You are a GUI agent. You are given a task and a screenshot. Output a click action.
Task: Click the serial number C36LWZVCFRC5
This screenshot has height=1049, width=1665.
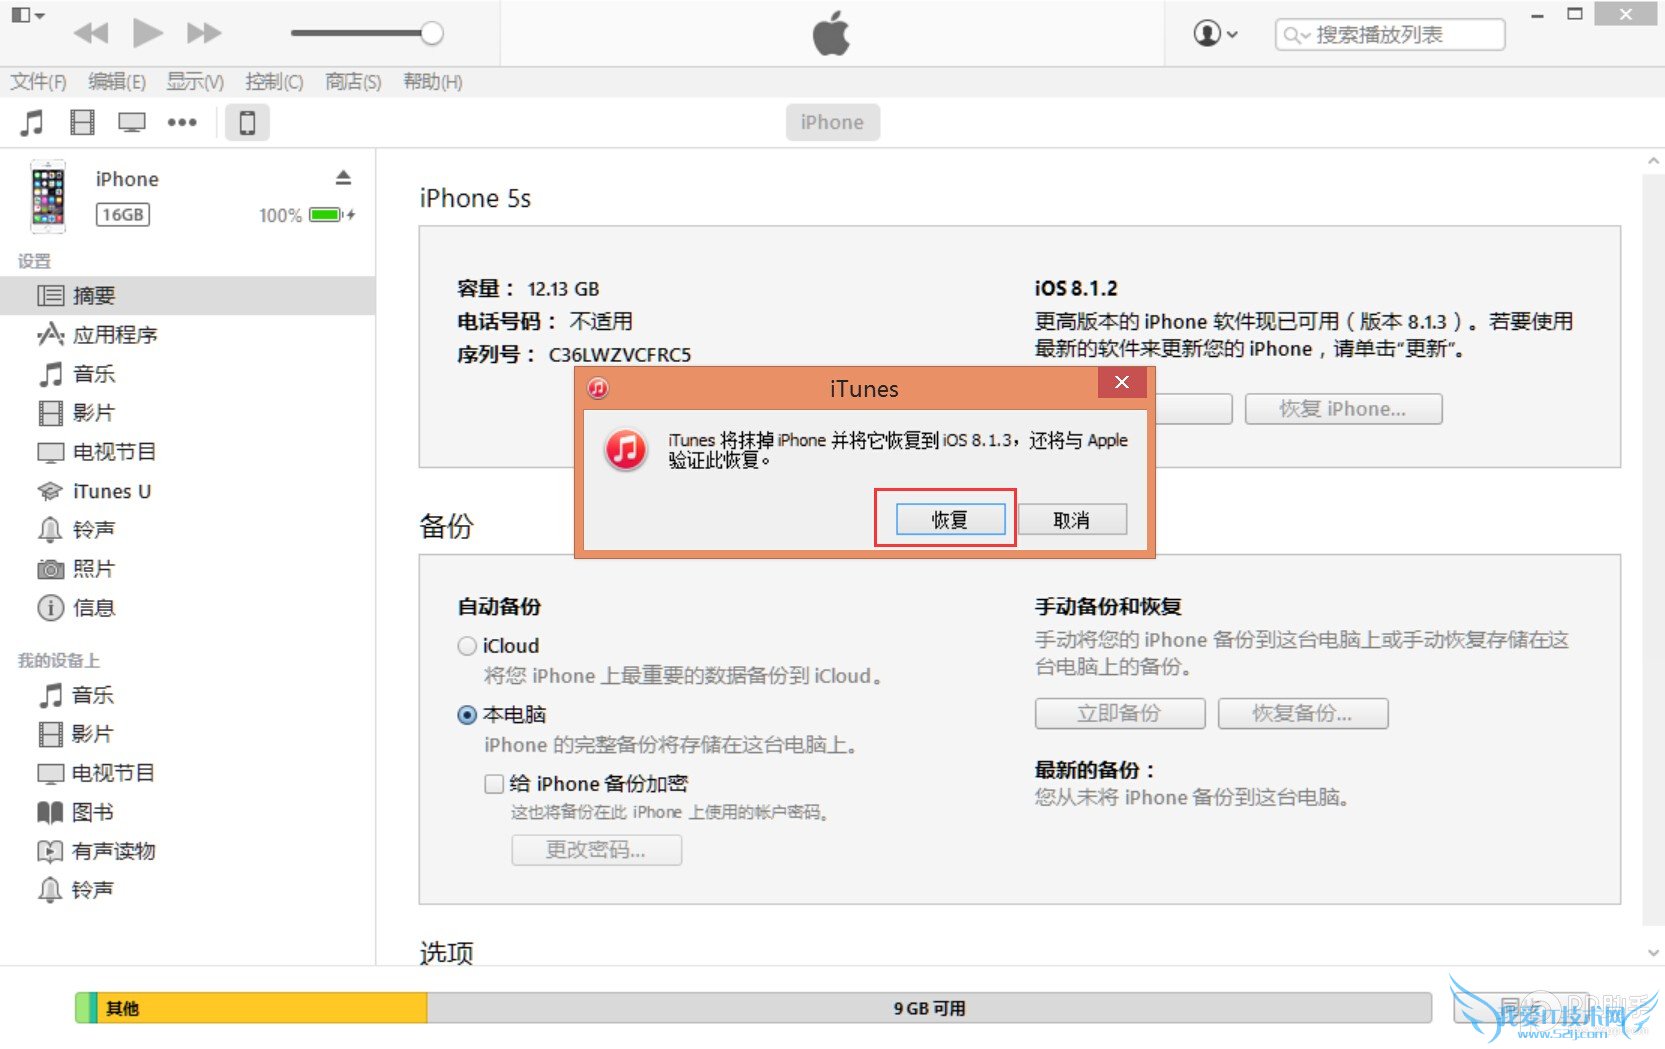click(620, 355)
